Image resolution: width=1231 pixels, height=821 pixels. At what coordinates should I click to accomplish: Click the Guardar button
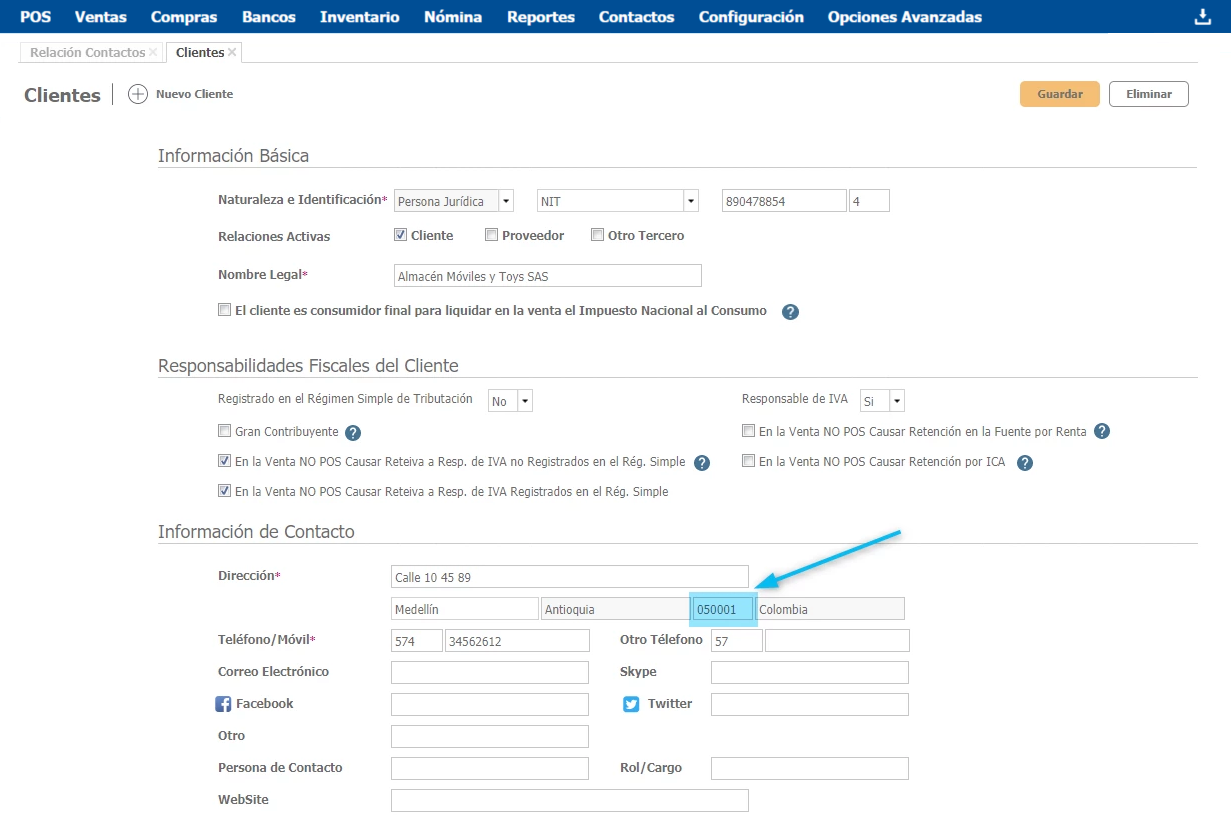(x=1059, y=94)
